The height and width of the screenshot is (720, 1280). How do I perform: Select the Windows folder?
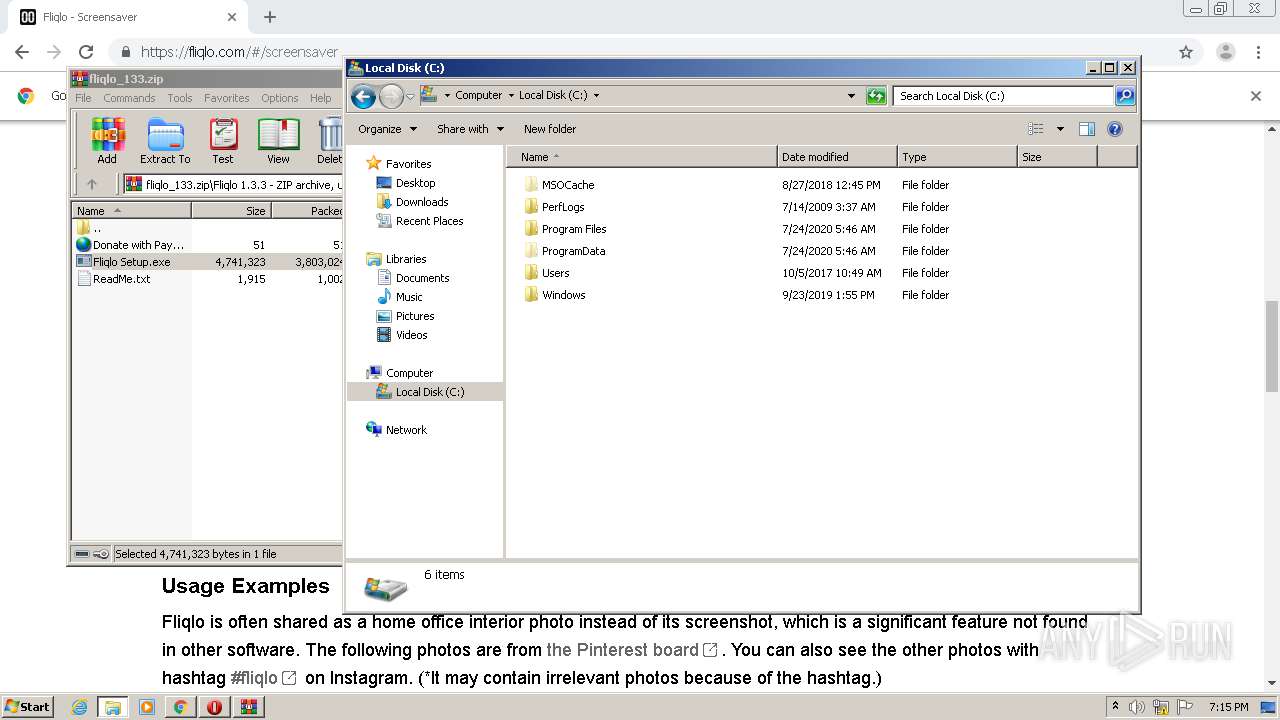(x=564, y=295)
